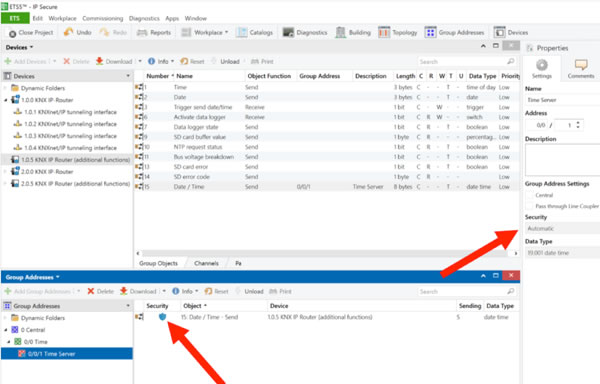Sort by Object Function column header
The width and height of the screenshot is (600, 384).
coord(269,76)
